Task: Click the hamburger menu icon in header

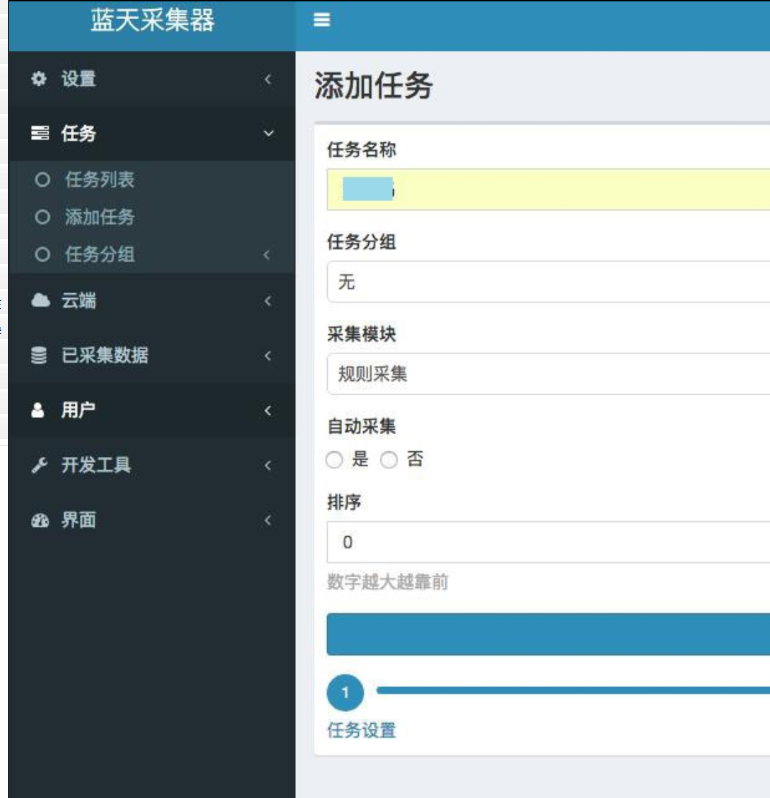Action: [x=322, y=20]
